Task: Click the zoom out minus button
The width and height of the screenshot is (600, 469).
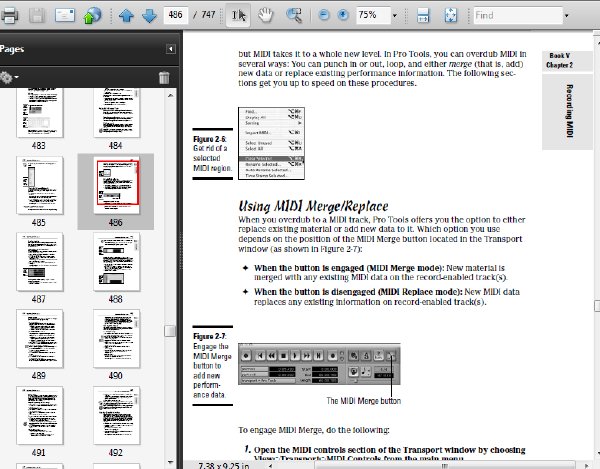Action: click(x=324, y=15)
